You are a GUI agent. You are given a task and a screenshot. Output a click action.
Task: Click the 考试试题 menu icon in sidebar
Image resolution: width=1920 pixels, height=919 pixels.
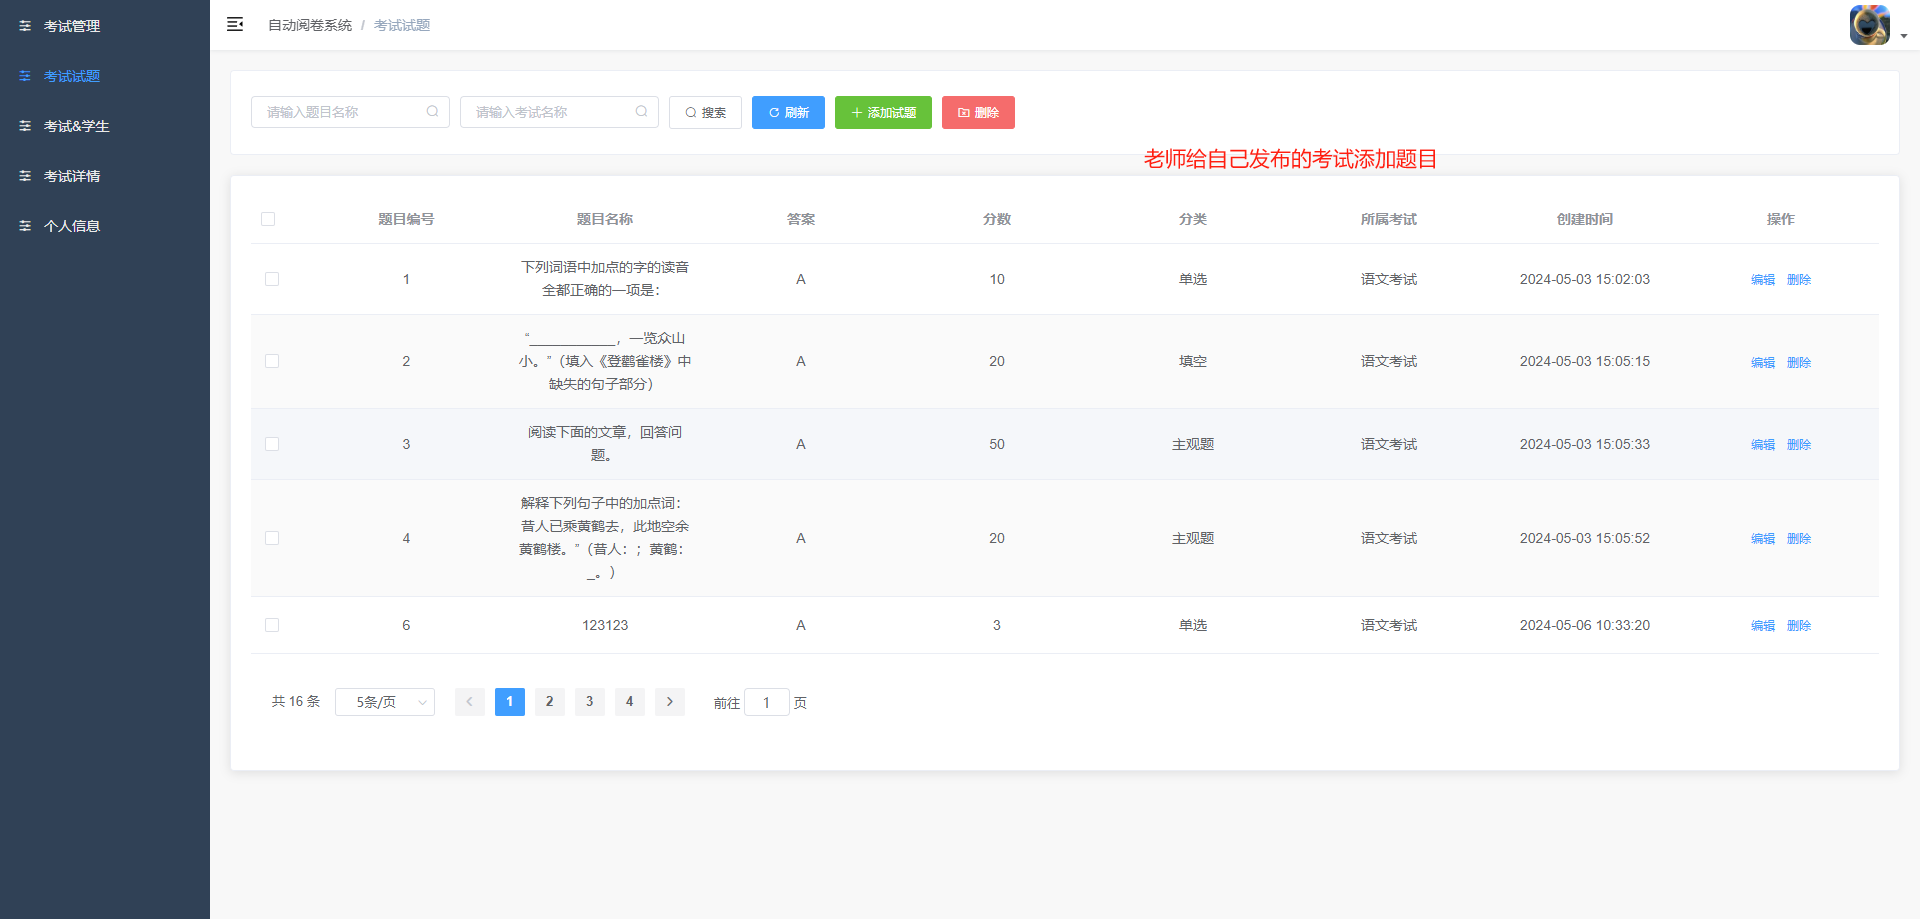pyautogui.click(x=25, y=75)
